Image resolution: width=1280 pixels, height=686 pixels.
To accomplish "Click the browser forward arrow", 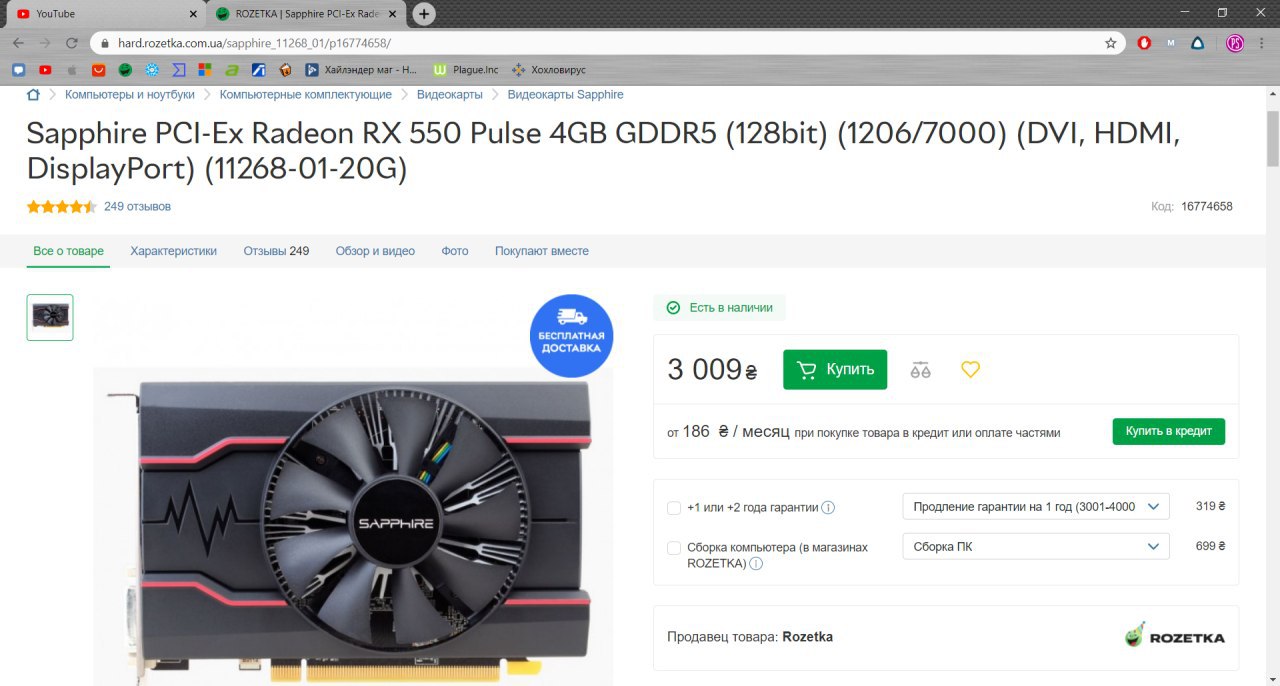I will pyautogui.click(x=44, y=43).
